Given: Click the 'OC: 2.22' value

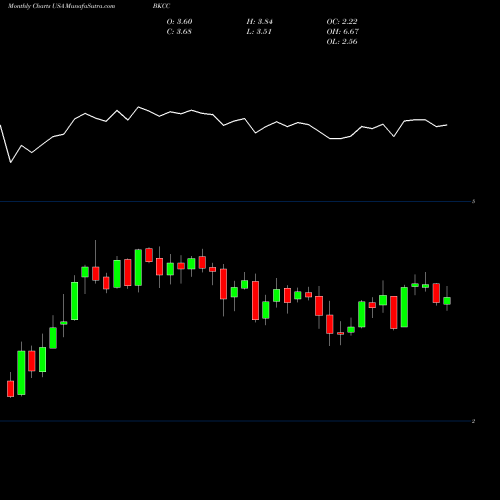Looking at the screenshot, I should pos(342,22).
